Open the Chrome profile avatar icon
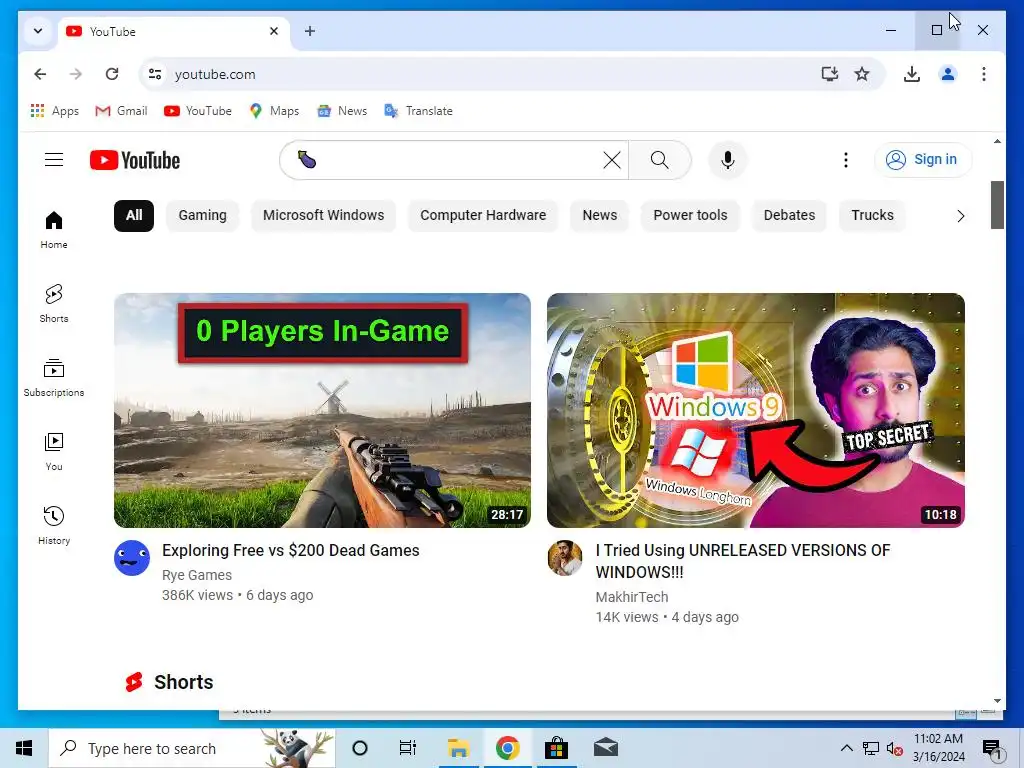This screenshot has width=1024, height=768. pos(948,74)
